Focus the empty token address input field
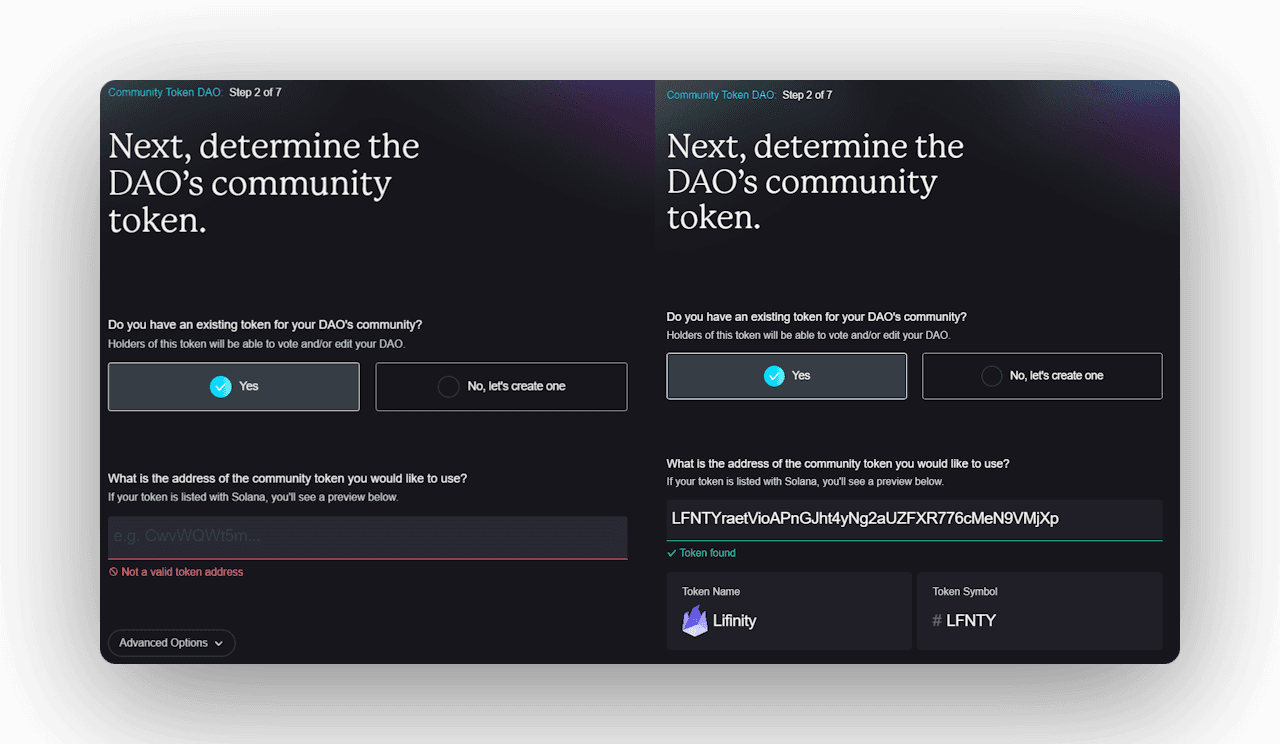This screenshot has width=1280, height=744. [x=368, y=537]
